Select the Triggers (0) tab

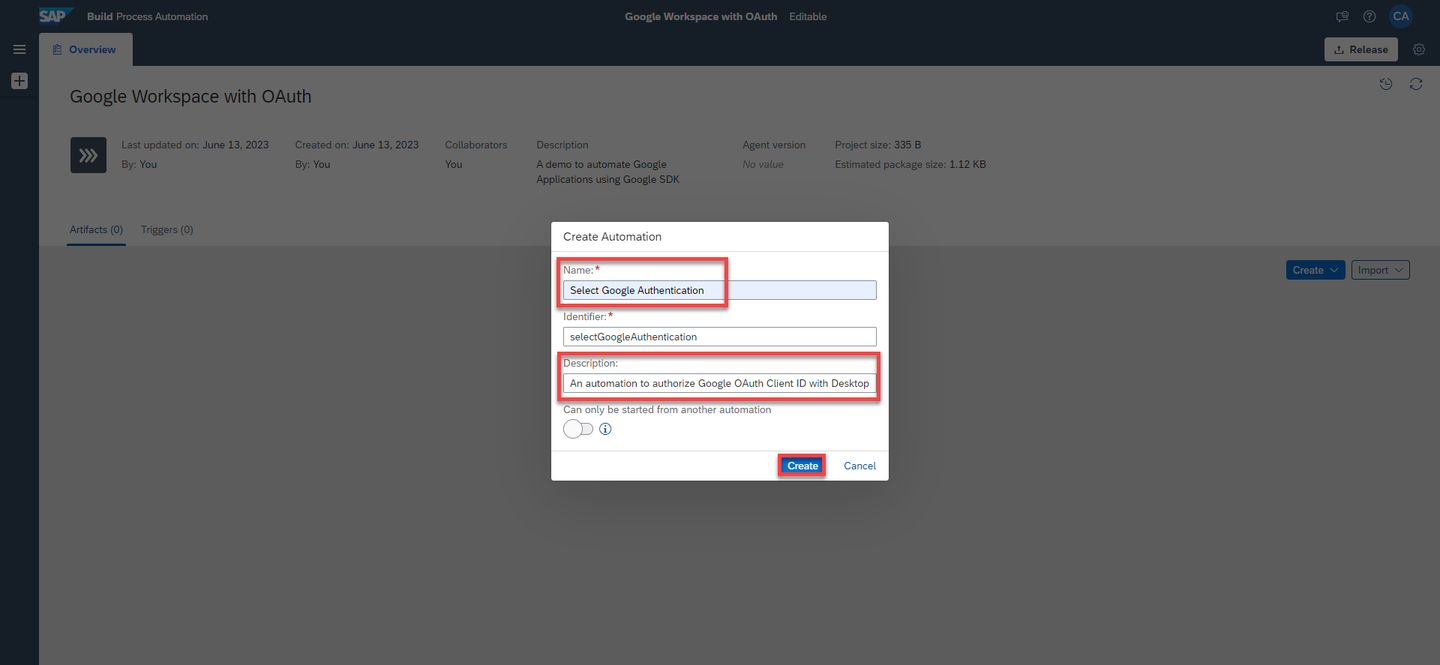167,230
